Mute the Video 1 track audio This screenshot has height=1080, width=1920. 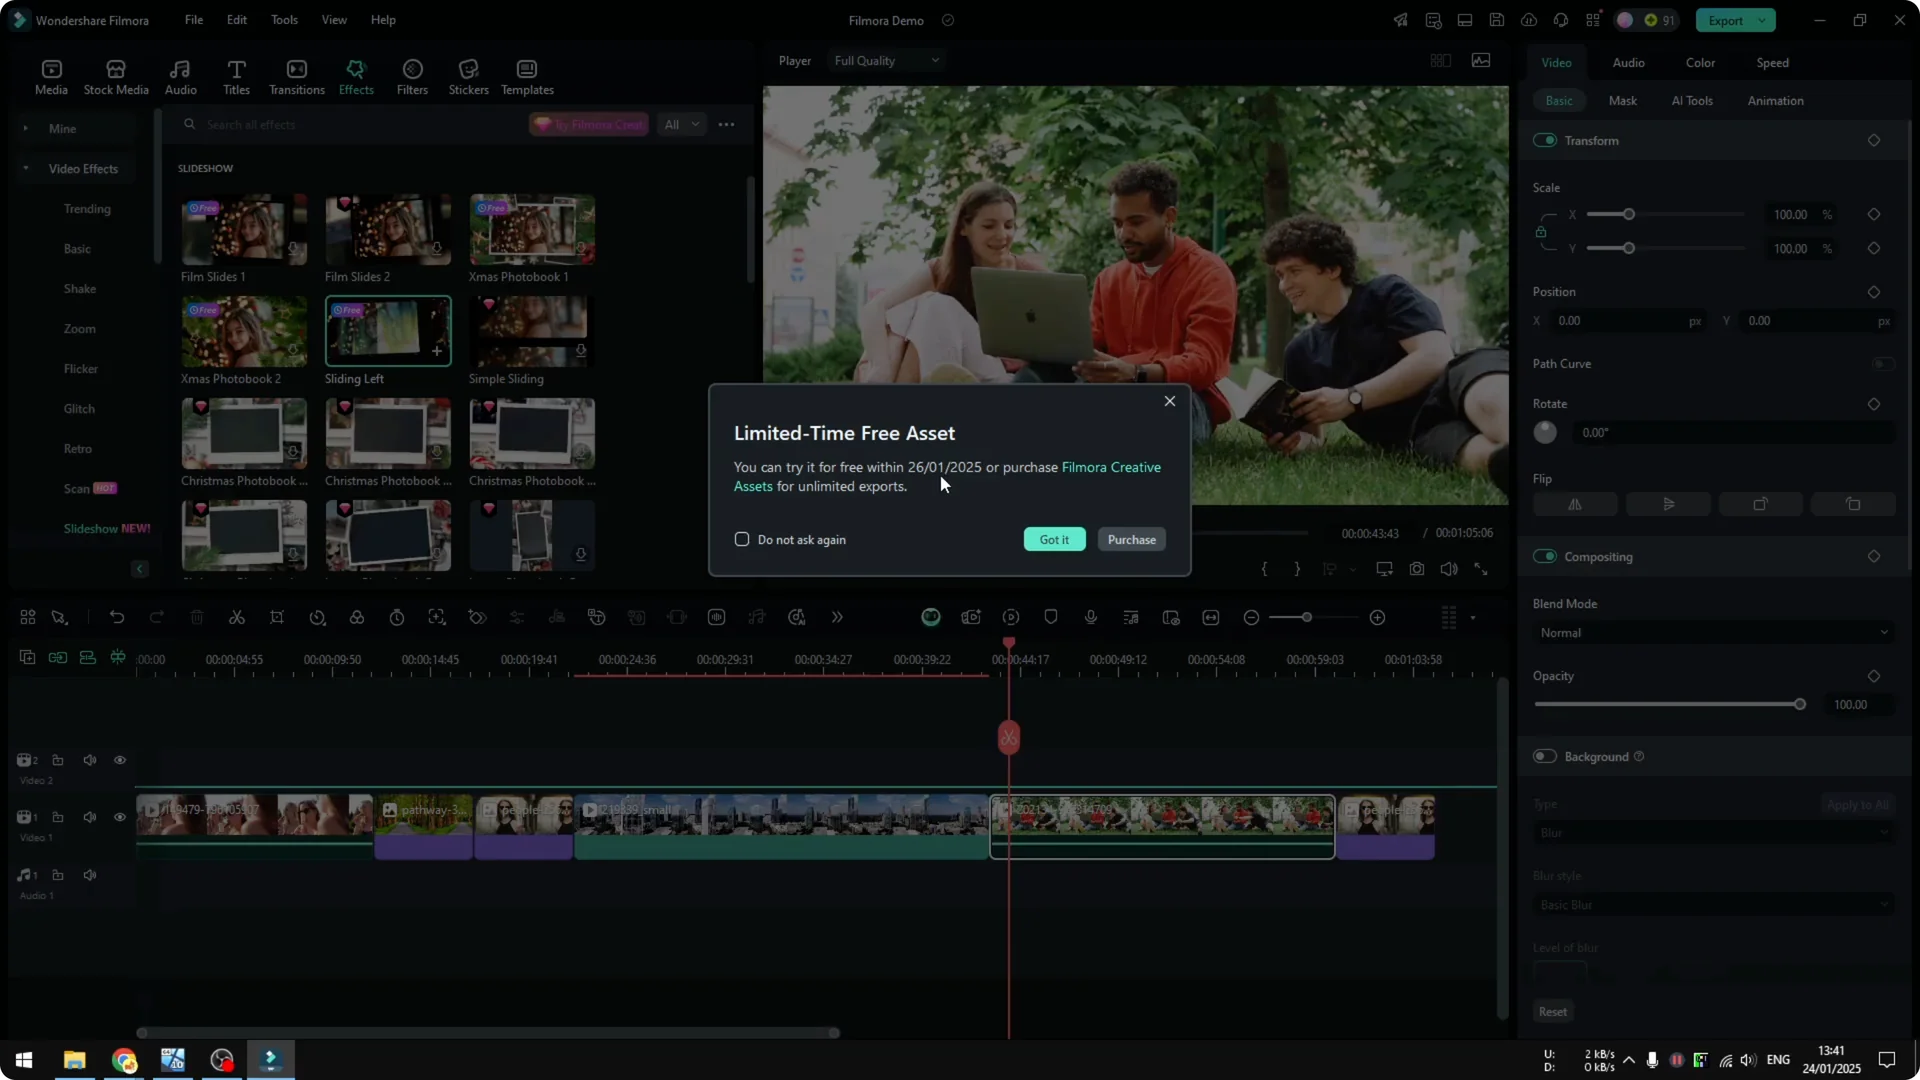click(90, 818)
